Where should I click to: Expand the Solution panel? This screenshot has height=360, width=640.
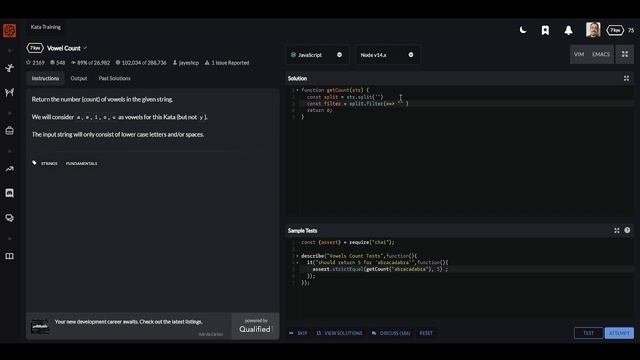(x=626, y=78)
